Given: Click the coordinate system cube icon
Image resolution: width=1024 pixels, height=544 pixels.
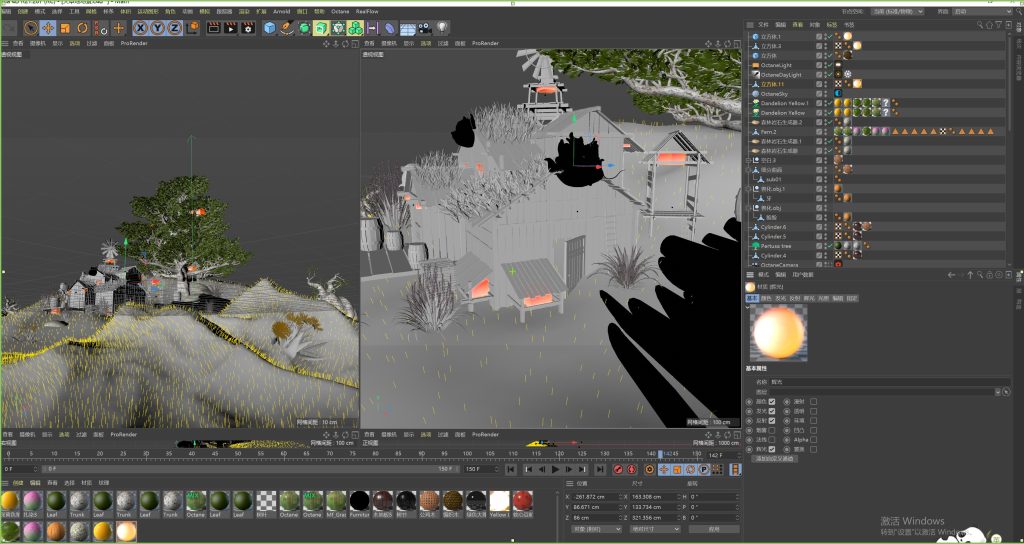Looking at the screenshot, I should [x=192, y=28].
